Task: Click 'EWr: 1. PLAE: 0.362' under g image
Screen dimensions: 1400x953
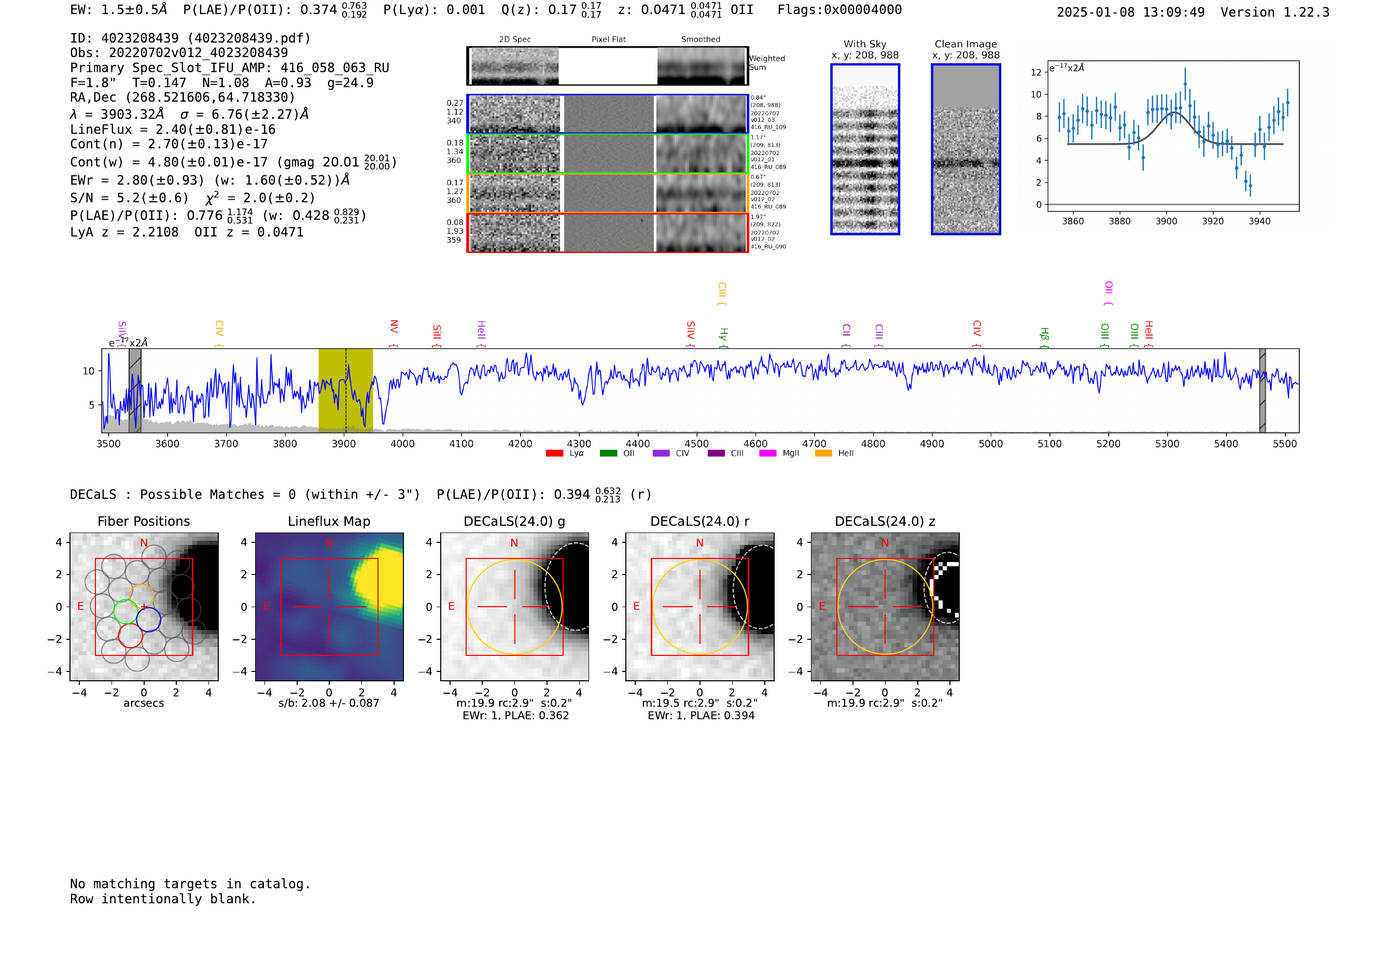Action: point(515,715)
